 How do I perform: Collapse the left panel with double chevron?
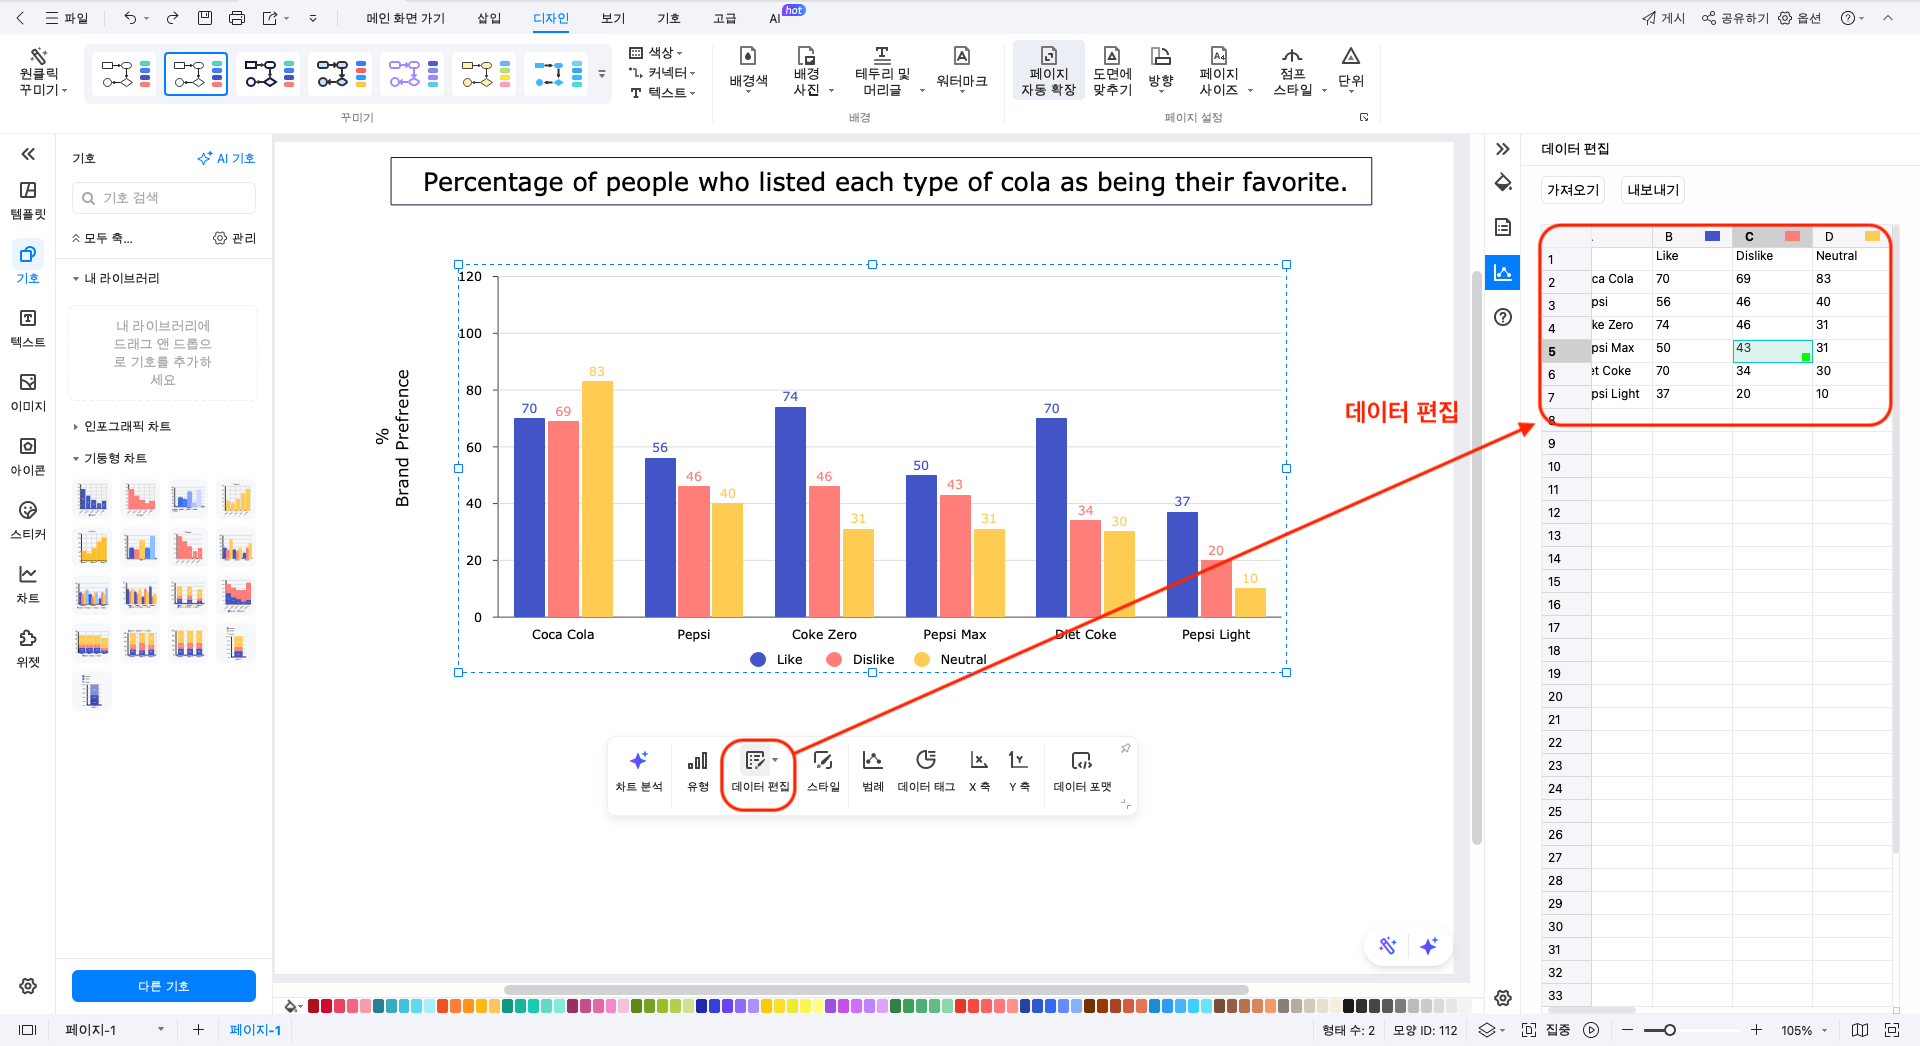coord(28,154)
